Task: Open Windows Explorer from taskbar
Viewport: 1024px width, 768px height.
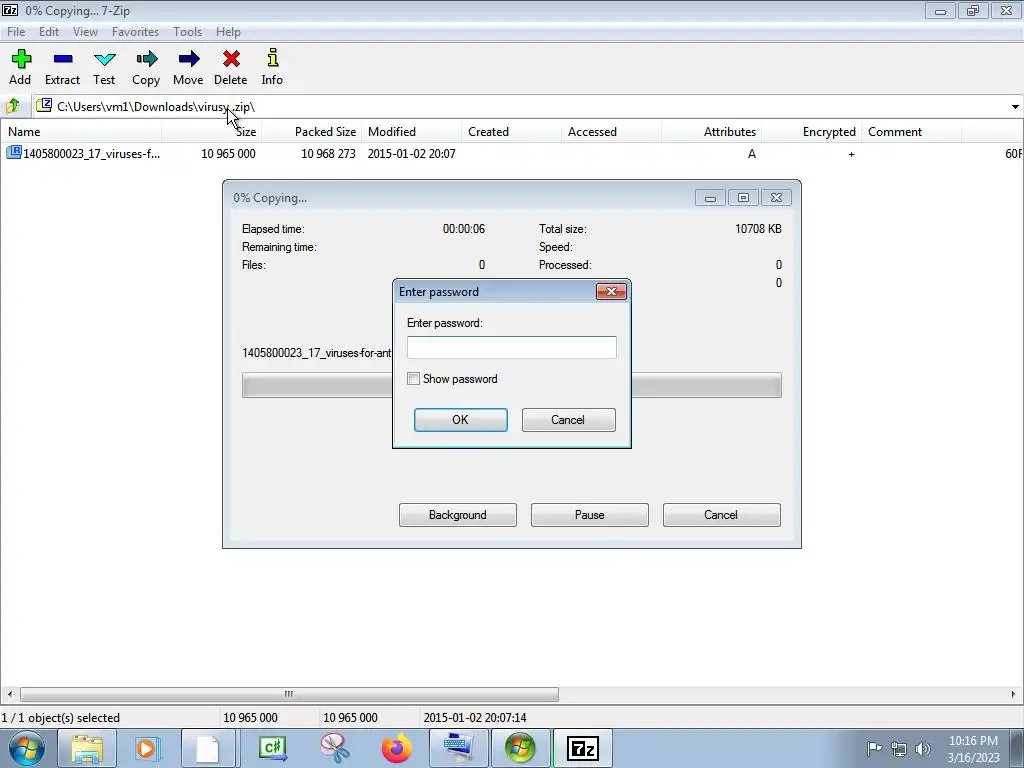Action: 87,748
